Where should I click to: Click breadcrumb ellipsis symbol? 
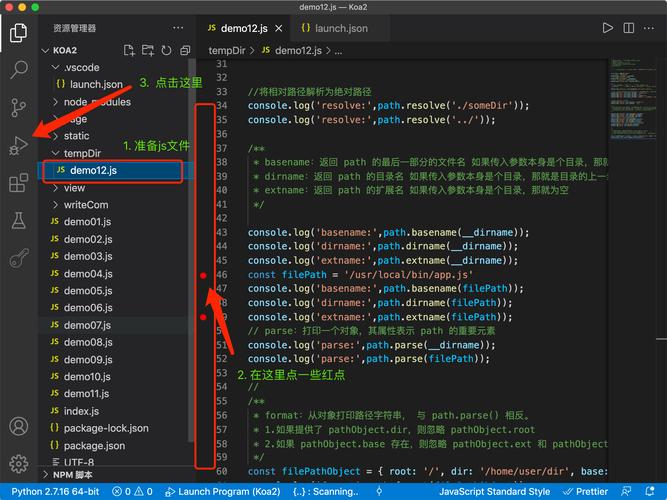click(x=339, y=51)
